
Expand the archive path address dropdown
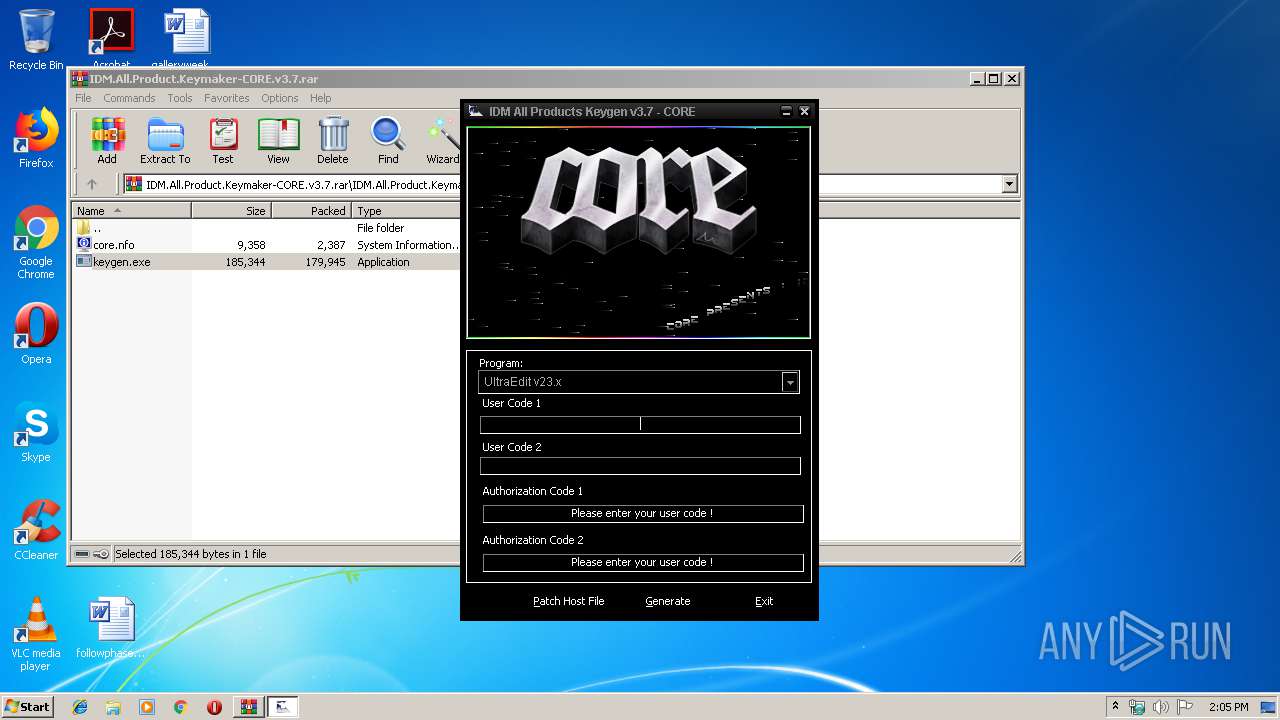pyautogui.click(x=1009, y=184)
